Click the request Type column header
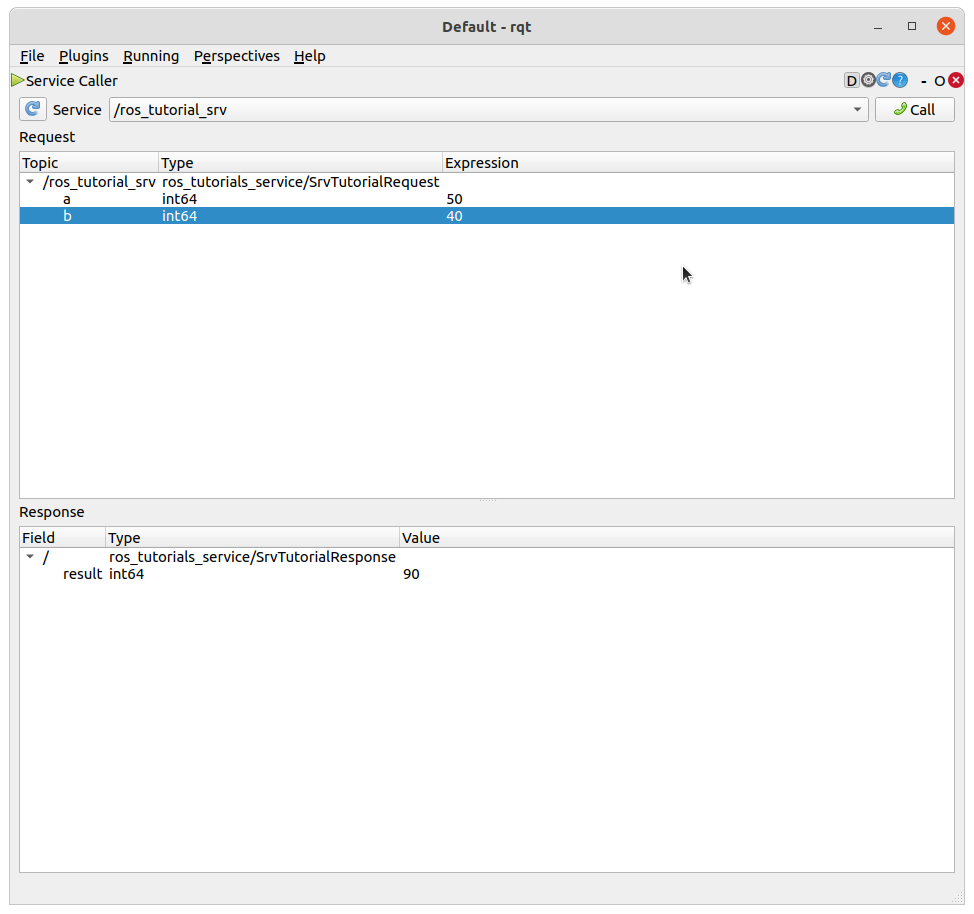This screenshot has height=914, width=974. (x=301, y=163)
